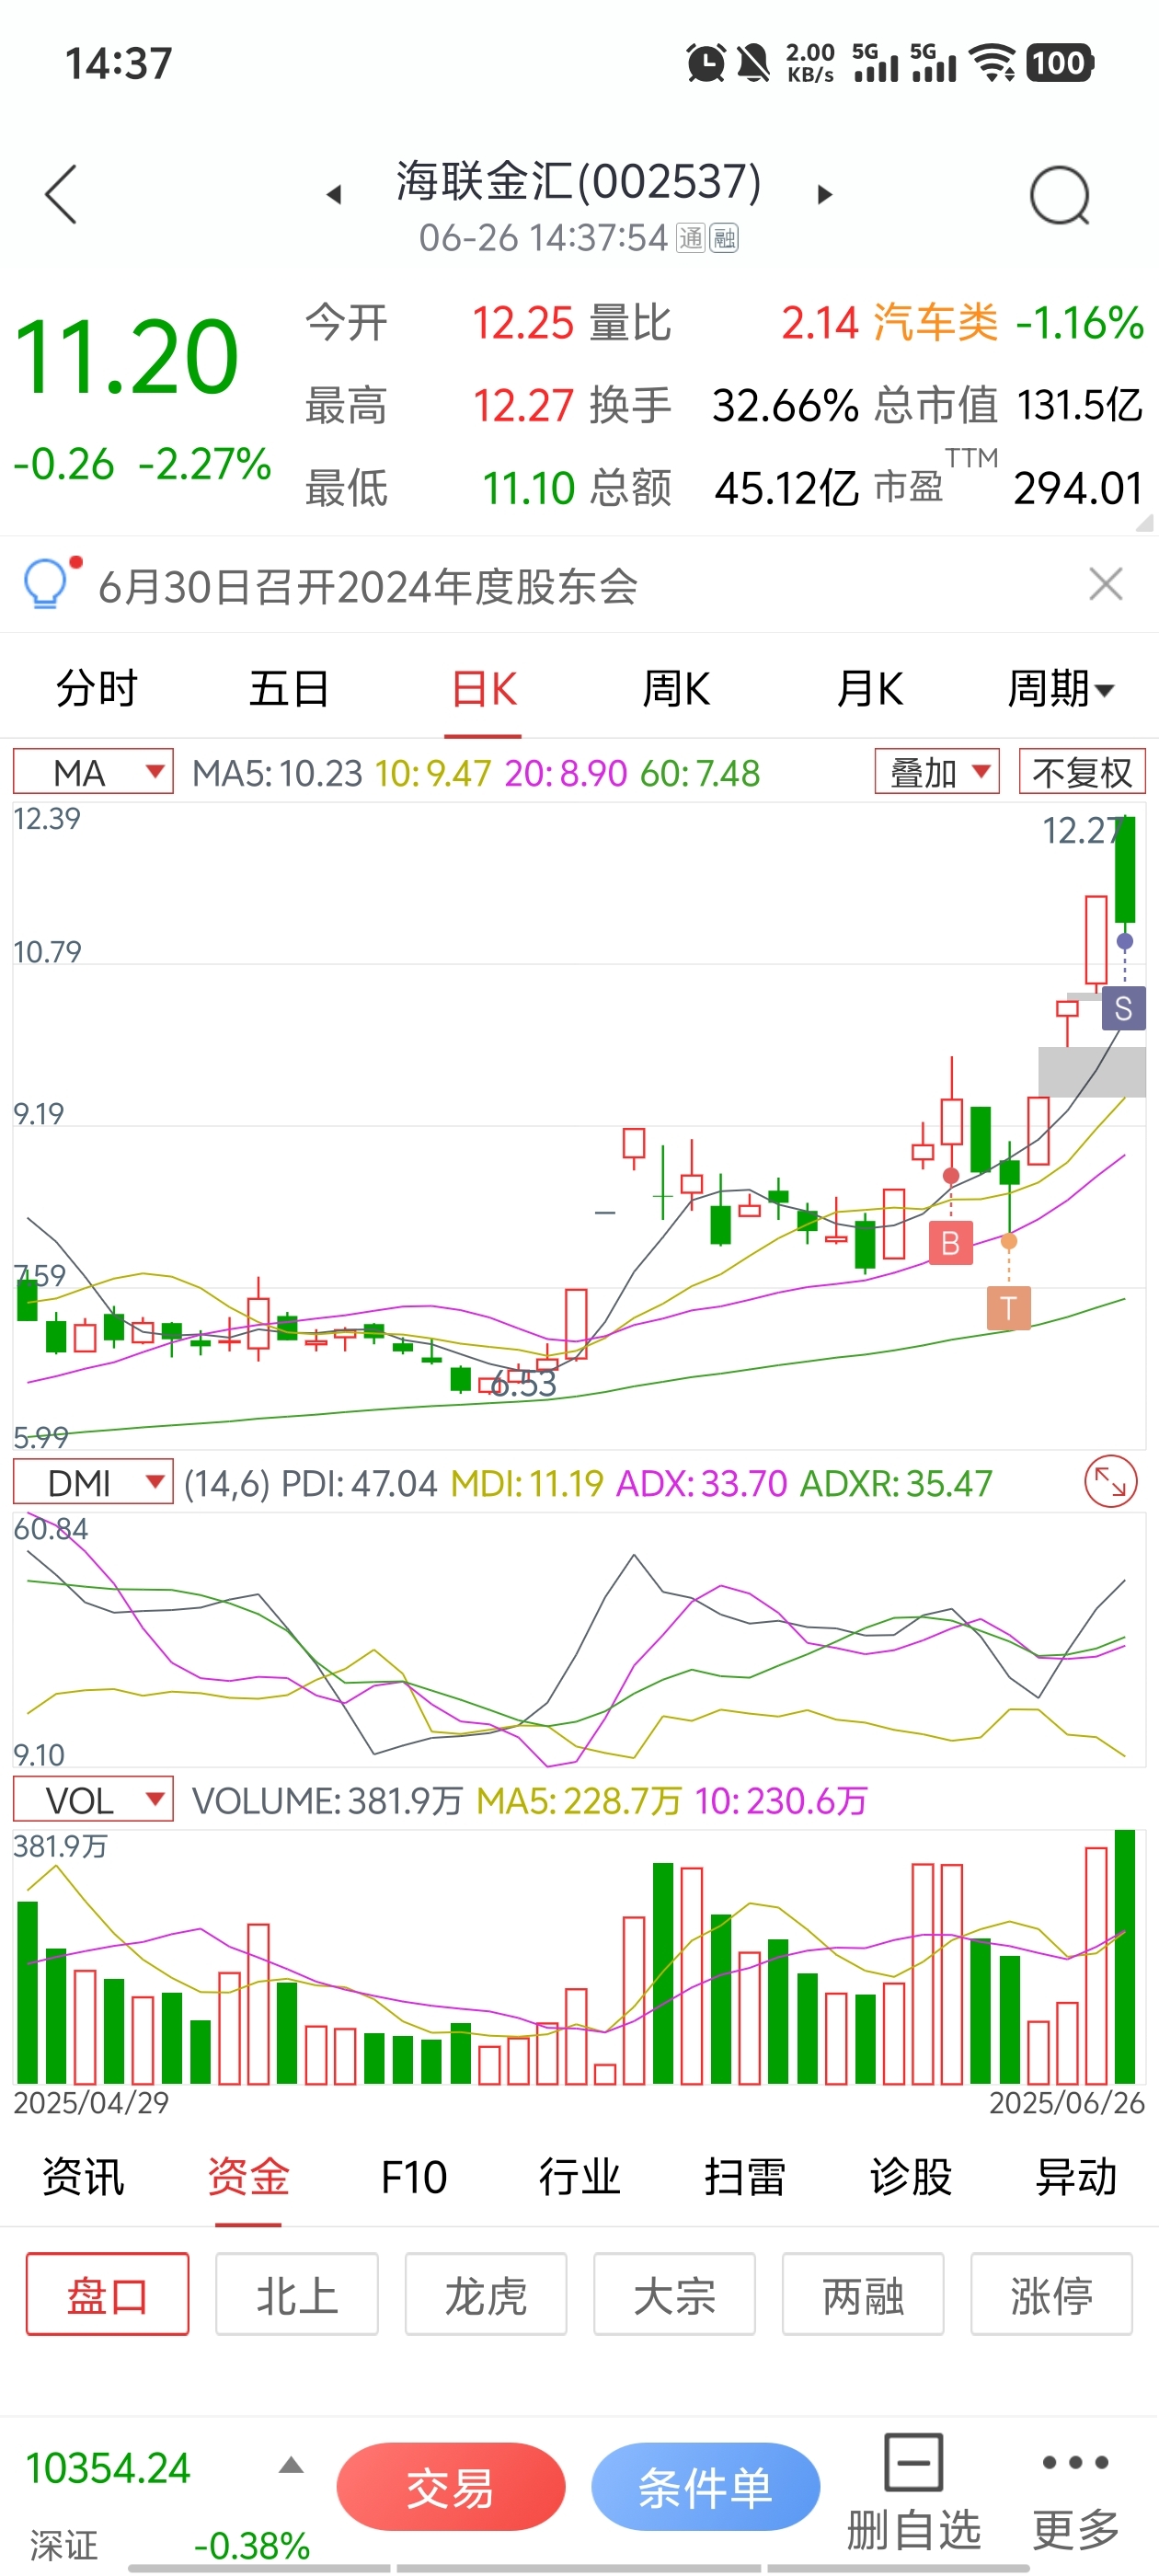The image size is (1159, 2576).
Task: Tap the latest green candlestick
Action: click(x=1125, y=869)
